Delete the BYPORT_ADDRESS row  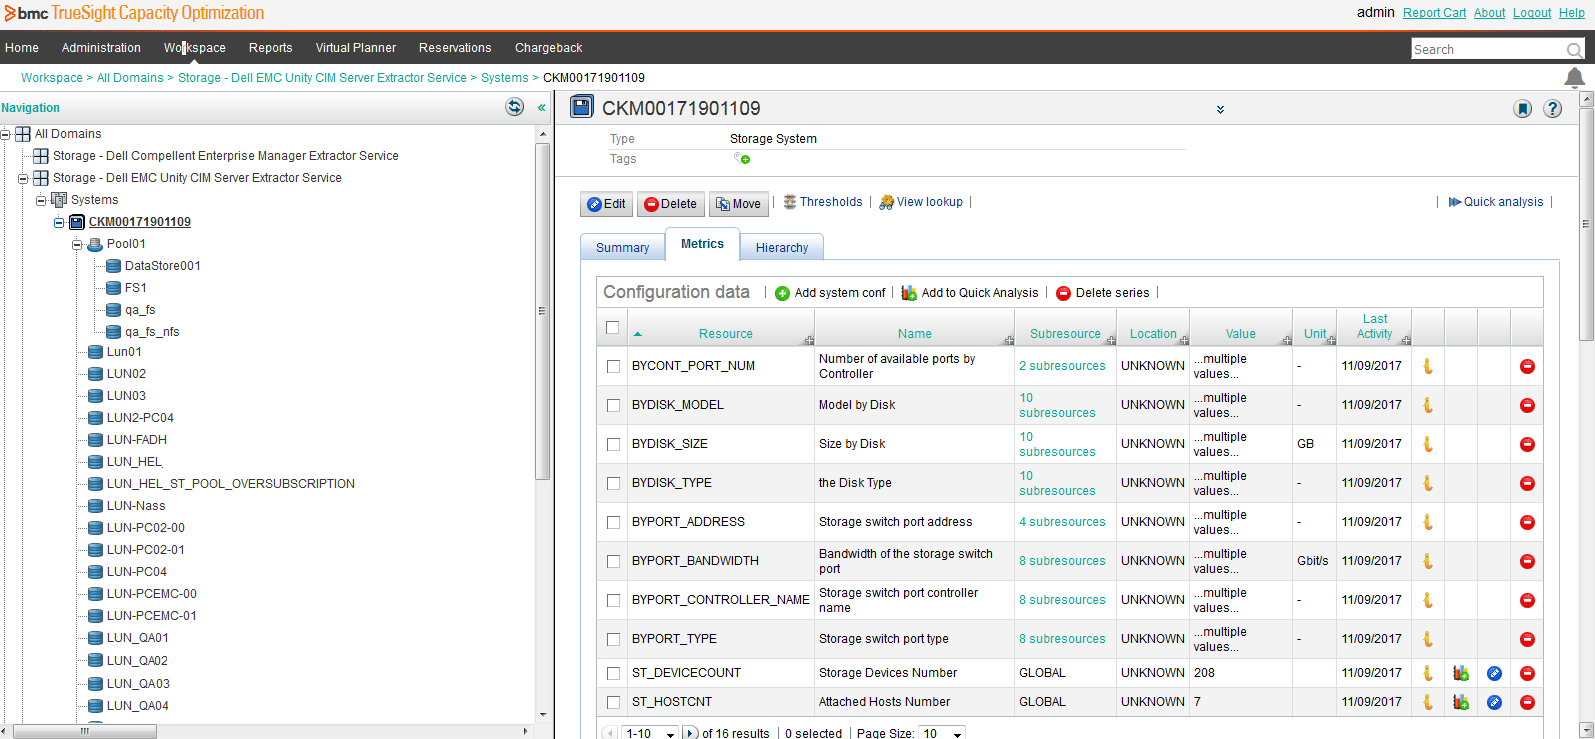point(1527,522)
